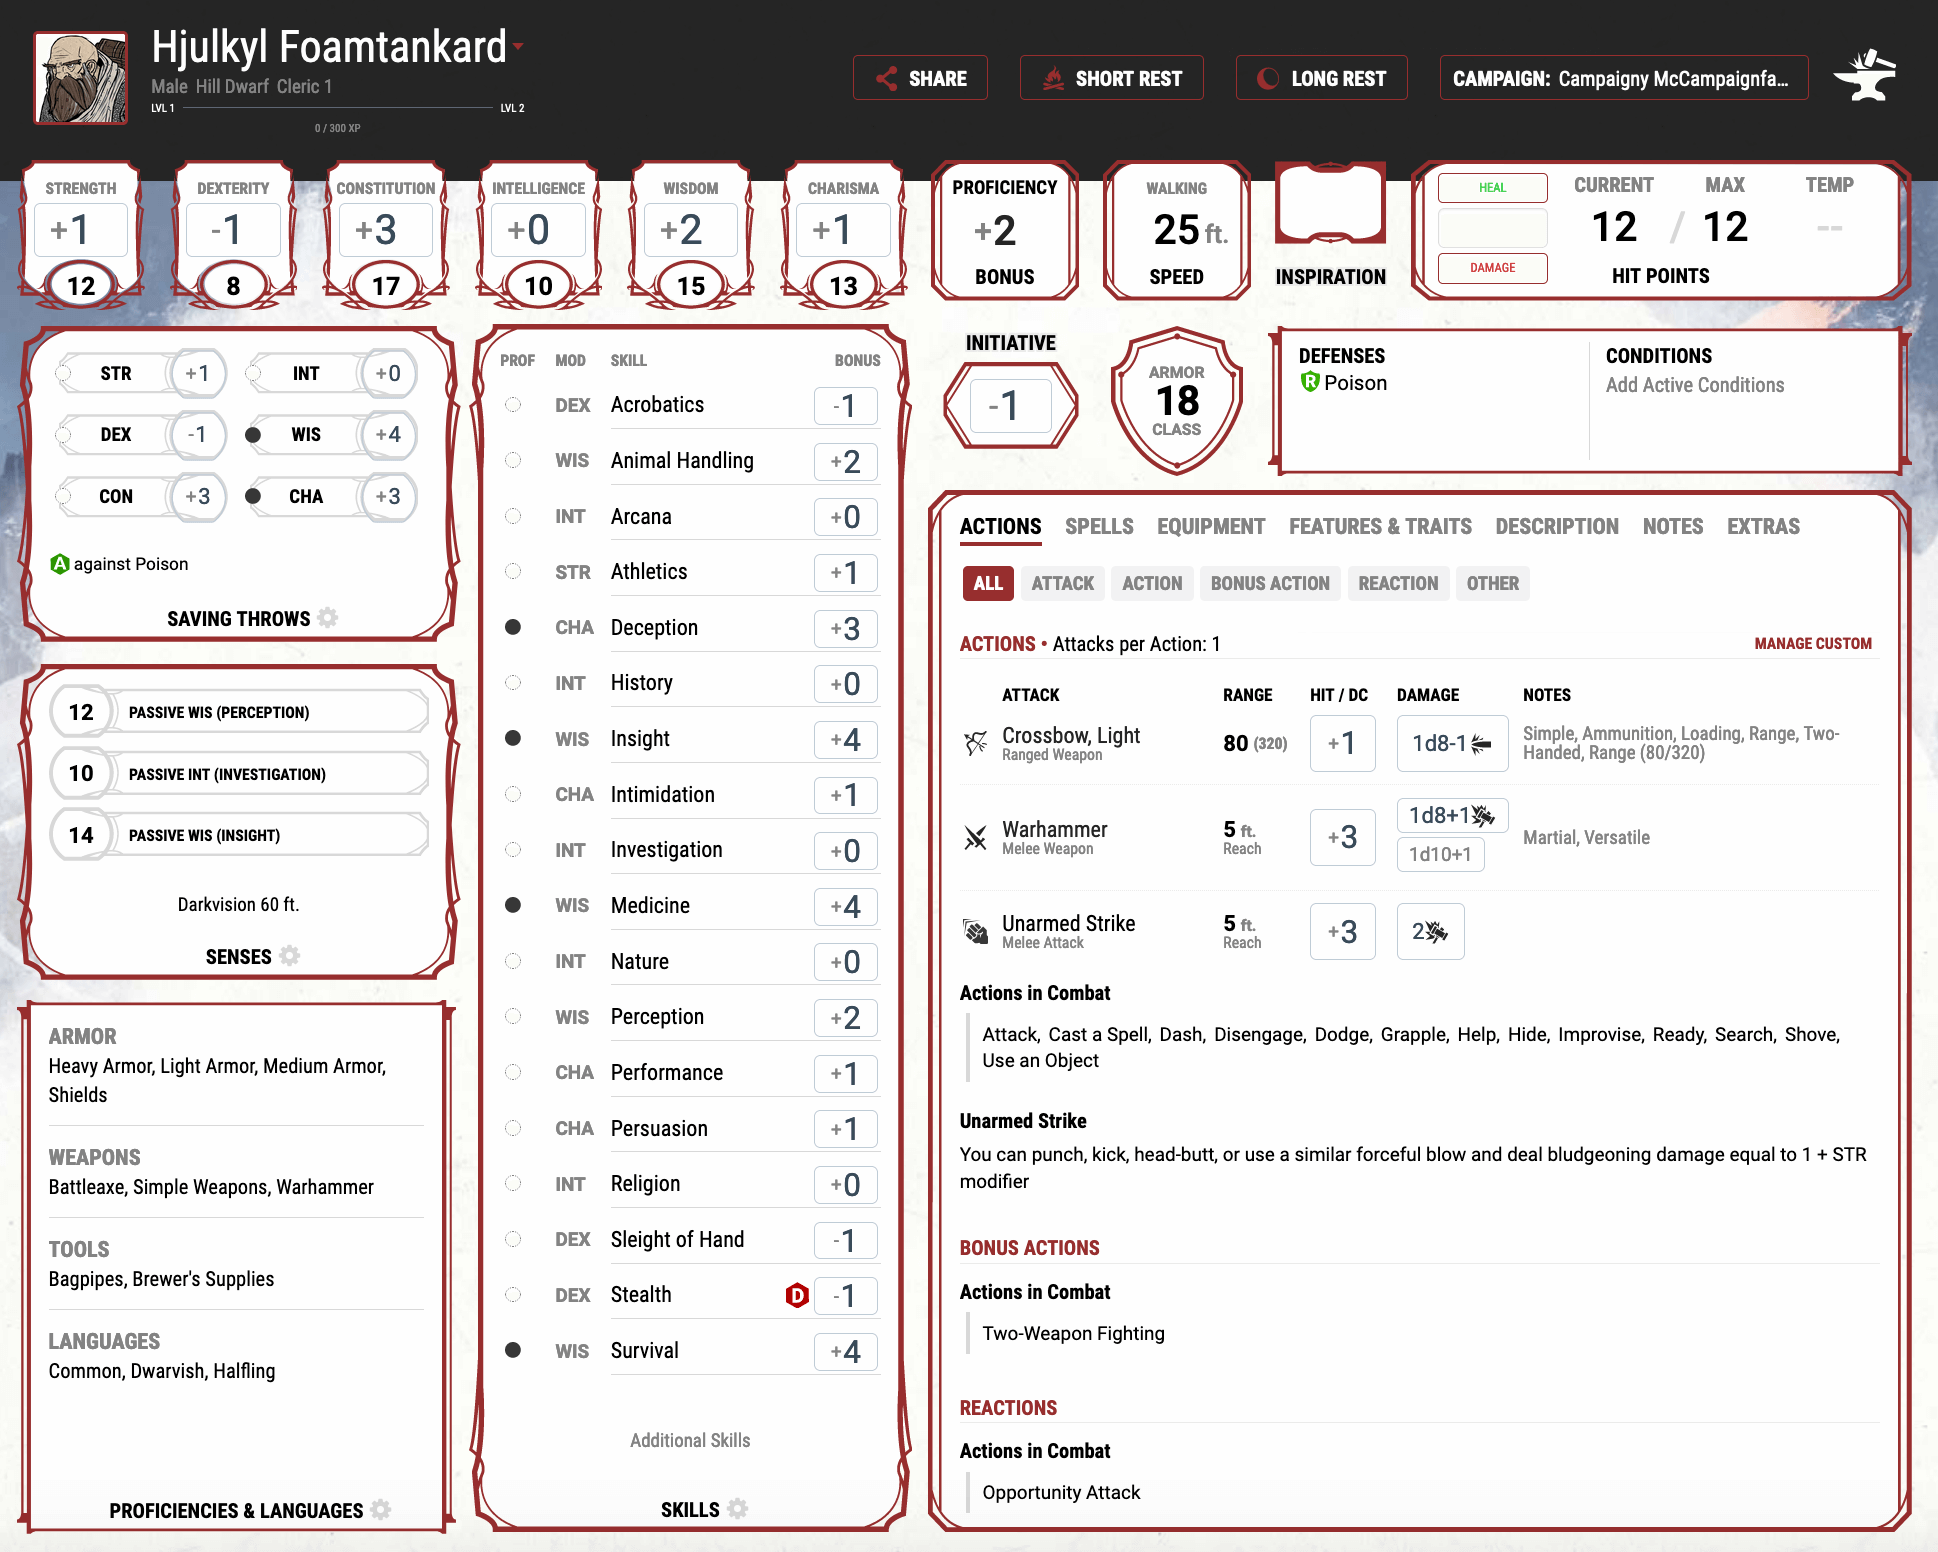Toggle Acrobatics skill proficiency dot

(513, 405)
